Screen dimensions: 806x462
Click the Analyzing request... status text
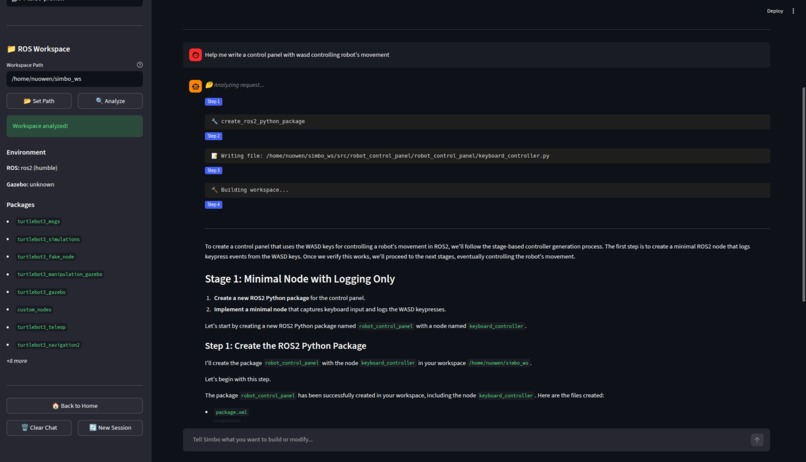239,85
